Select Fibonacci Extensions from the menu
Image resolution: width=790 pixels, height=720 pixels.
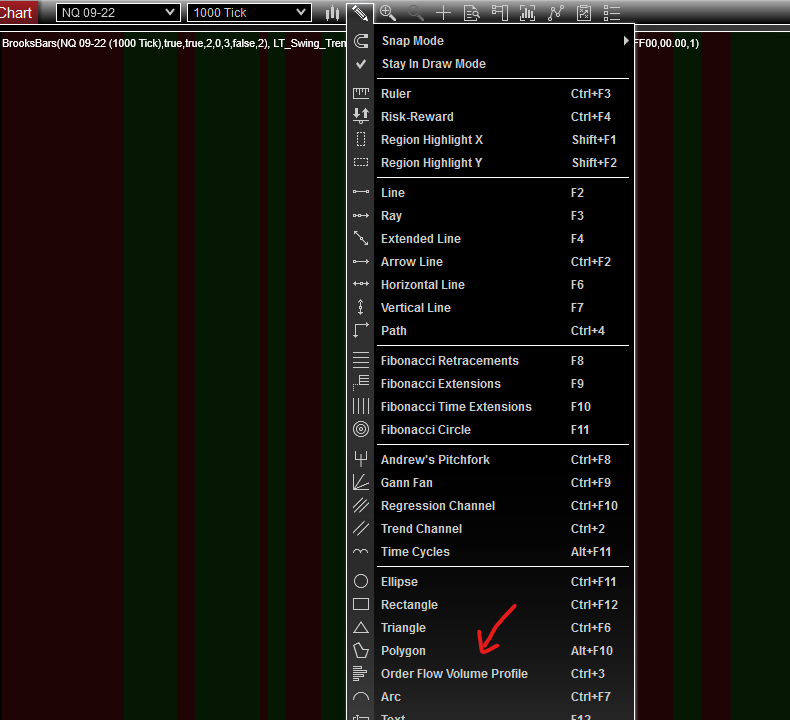(x=490, y=384)
